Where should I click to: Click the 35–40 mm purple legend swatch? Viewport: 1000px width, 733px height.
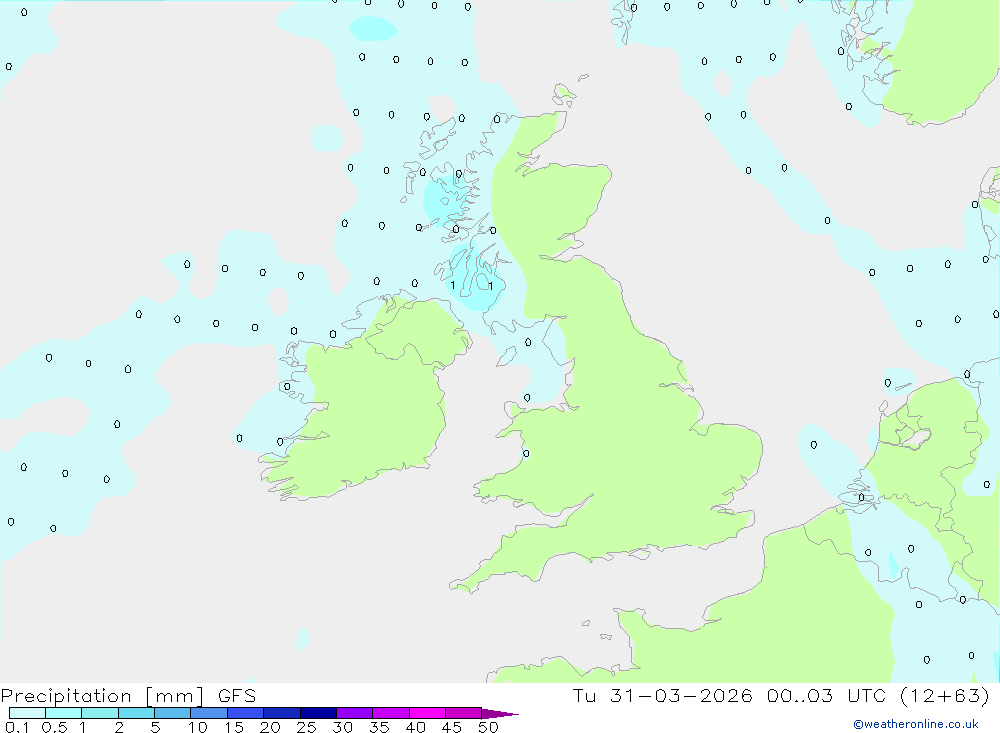(x=391, y=713)
